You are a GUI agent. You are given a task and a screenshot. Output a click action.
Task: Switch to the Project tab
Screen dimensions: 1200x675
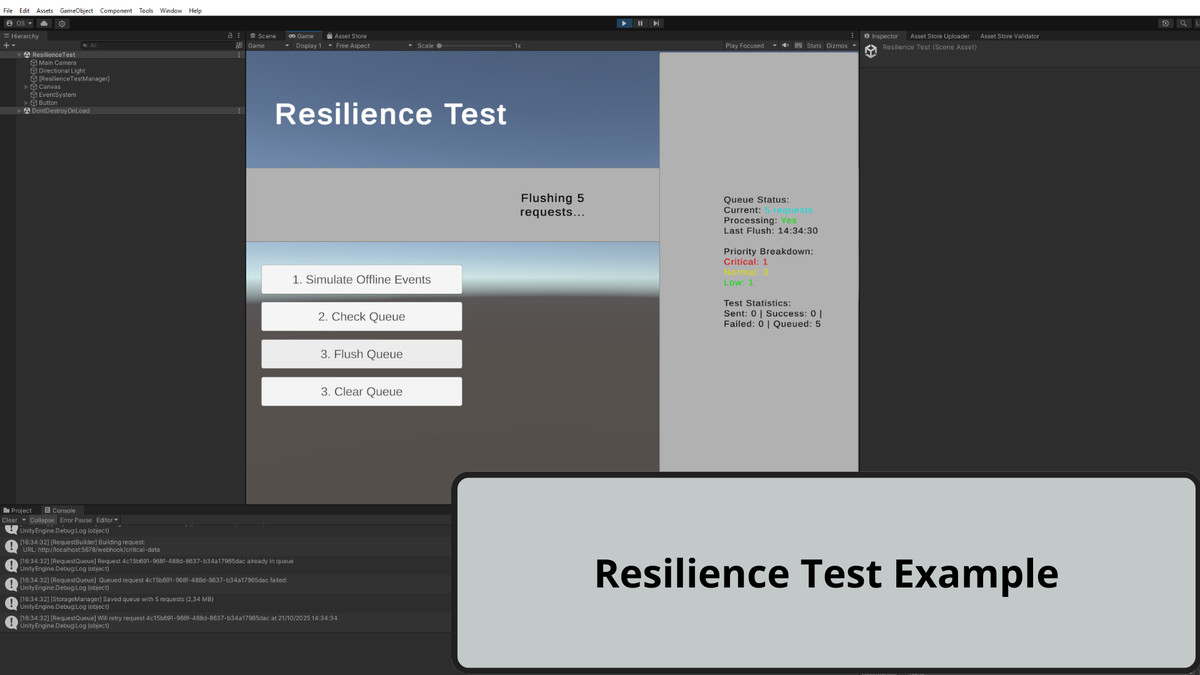[18, 510]
